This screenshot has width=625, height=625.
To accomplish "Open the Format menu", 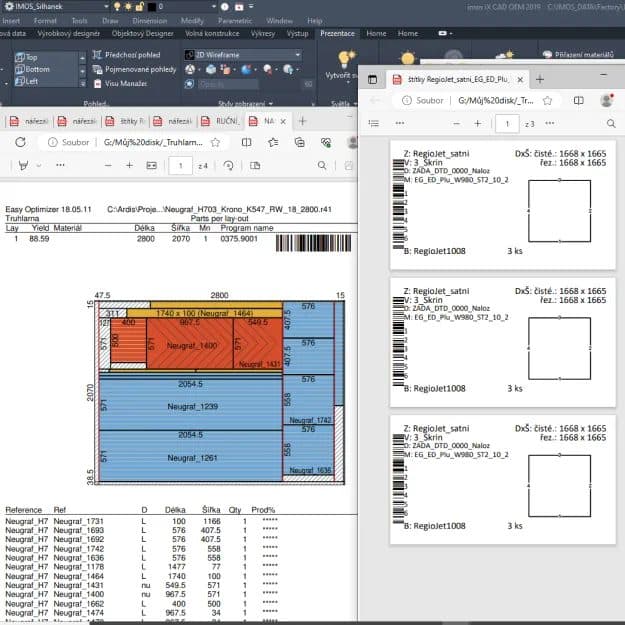I will click(45, 21).
